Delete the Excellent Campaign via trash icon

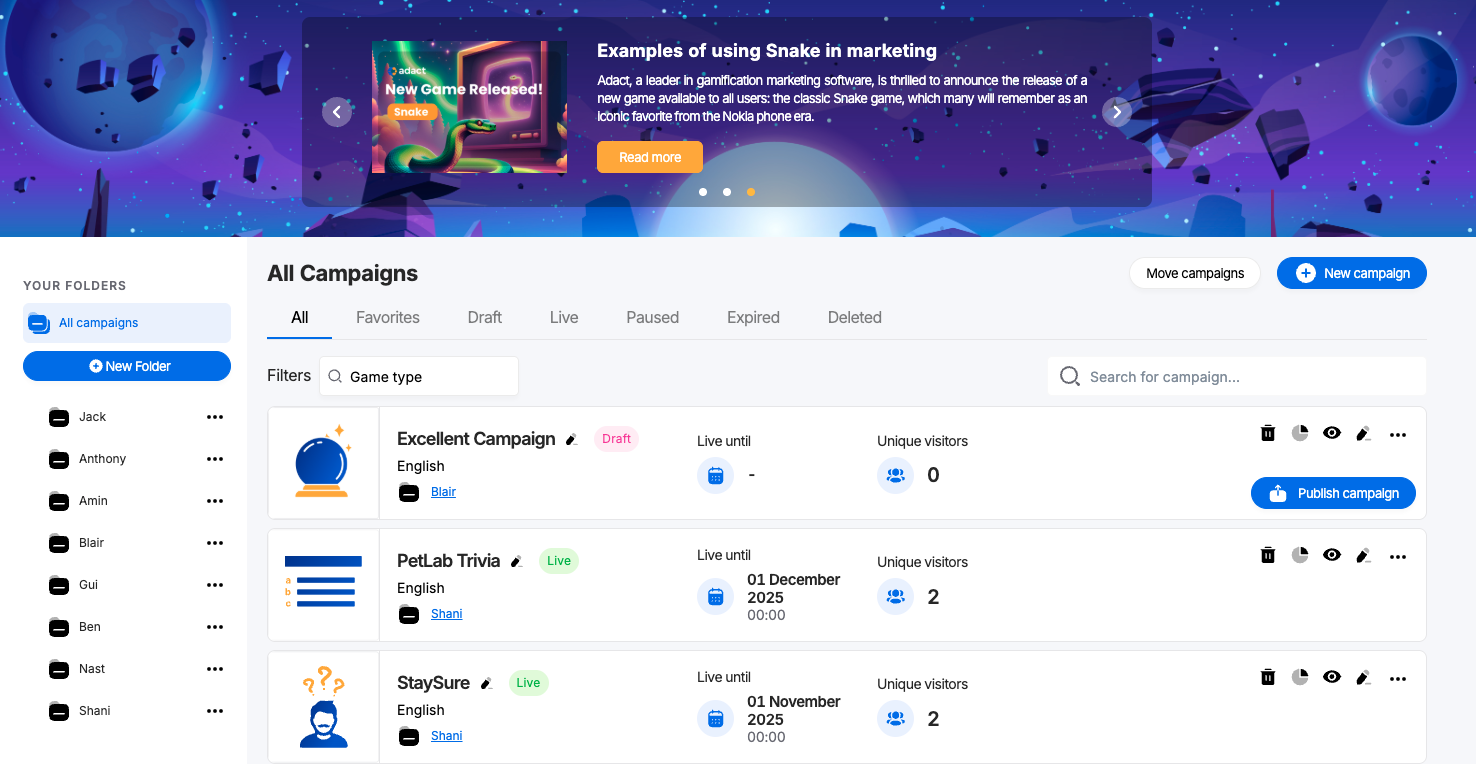(1268, 433)
